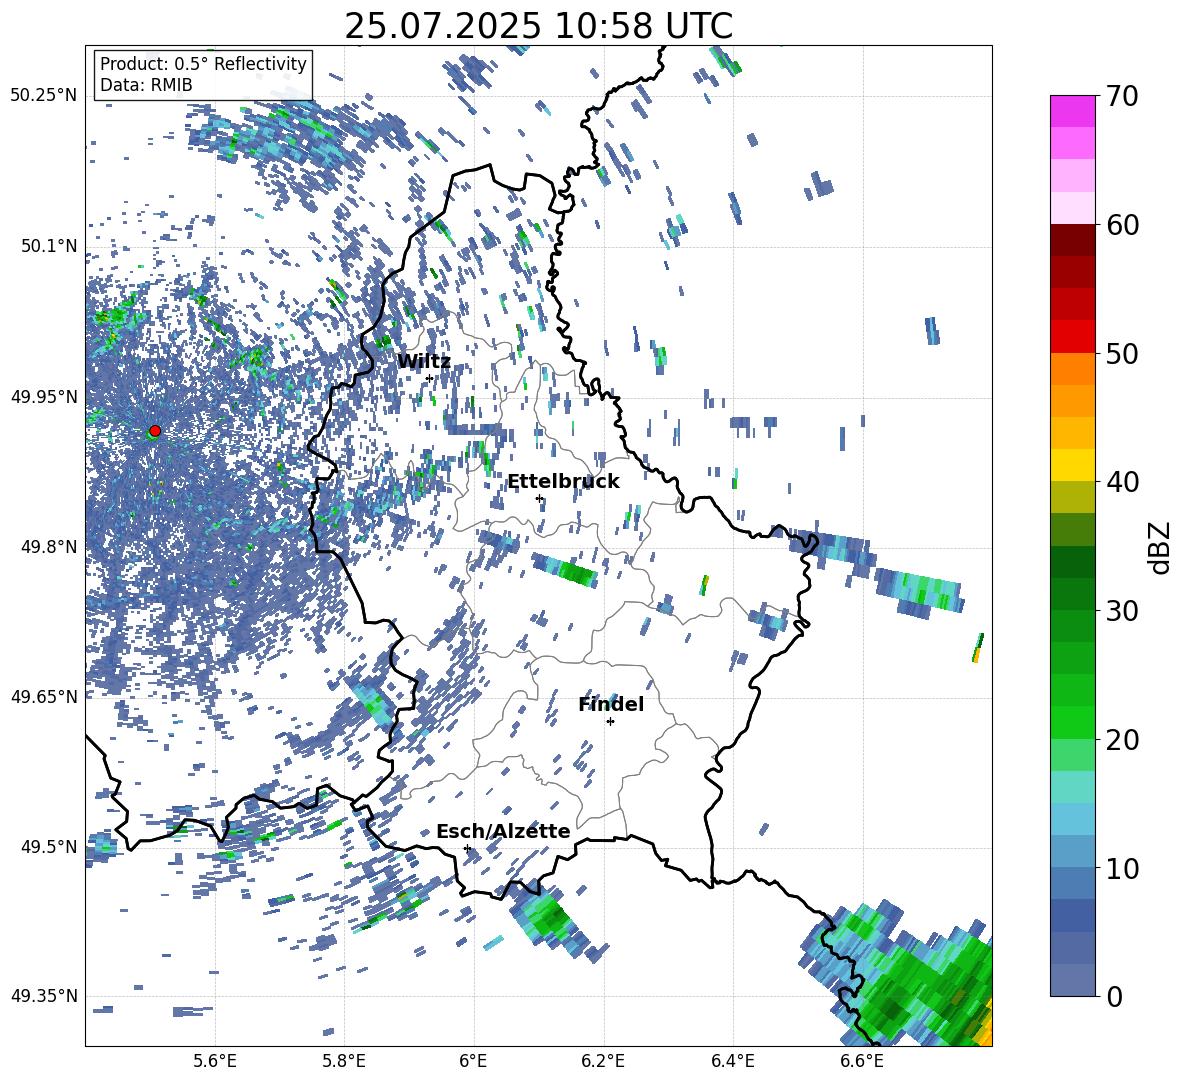Click the longitude label '5.8°E'

click(x=344, y=1061)
